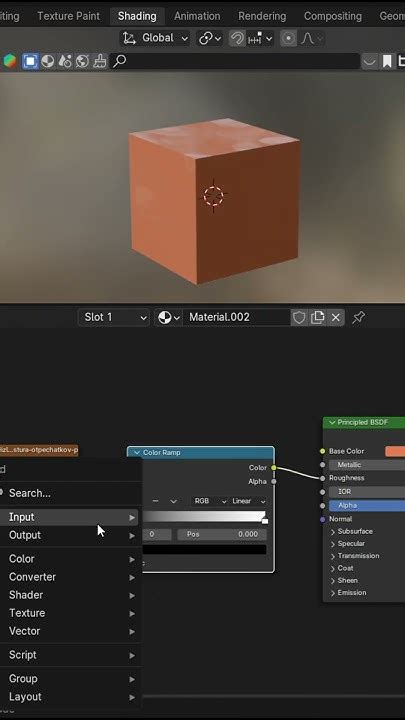Toggle the fake user shield icon
This screenshot has height=720, width=405.
click(x=299, y=317)
